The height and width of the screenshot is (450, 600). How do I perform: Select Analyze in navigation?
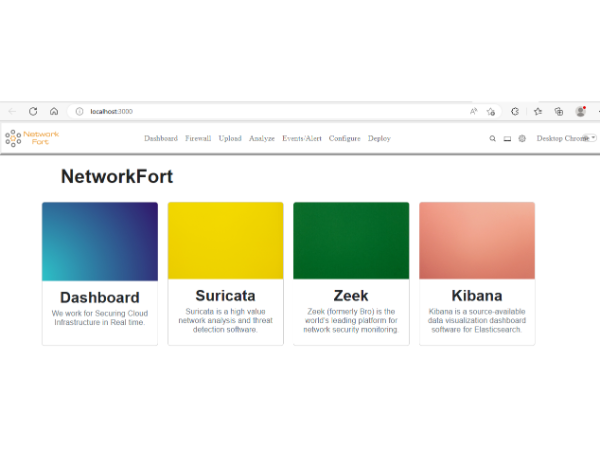pyautogui.click(x=262, y=138)
